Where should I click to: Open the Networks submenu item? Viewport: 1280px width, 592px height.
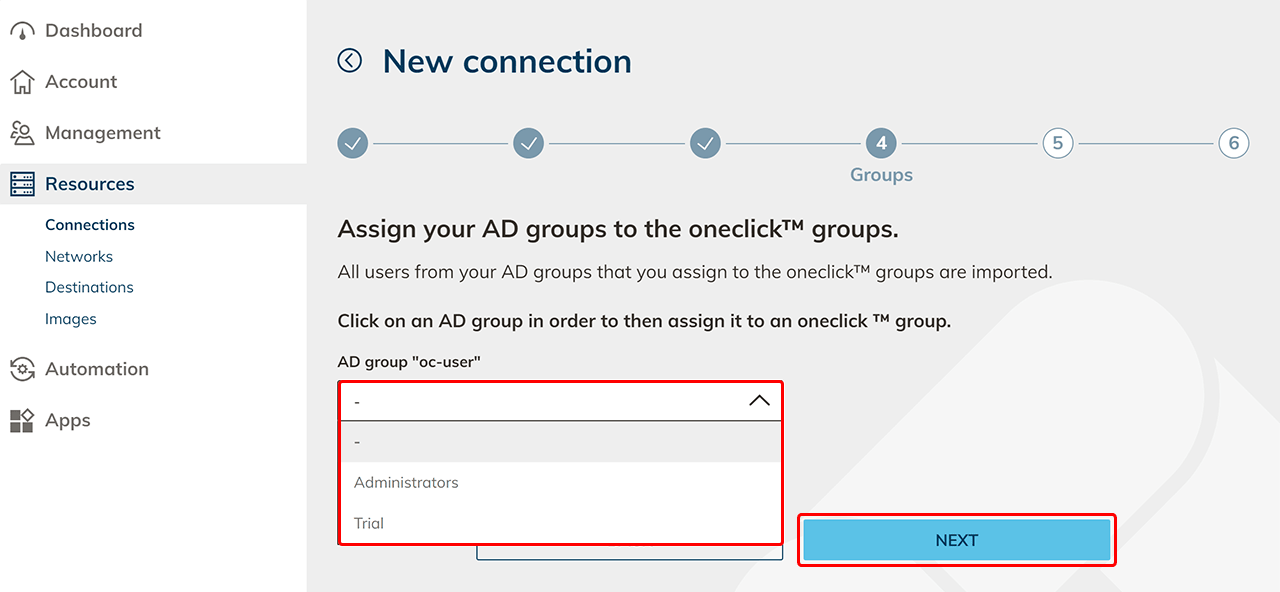(x=79, y=256)
